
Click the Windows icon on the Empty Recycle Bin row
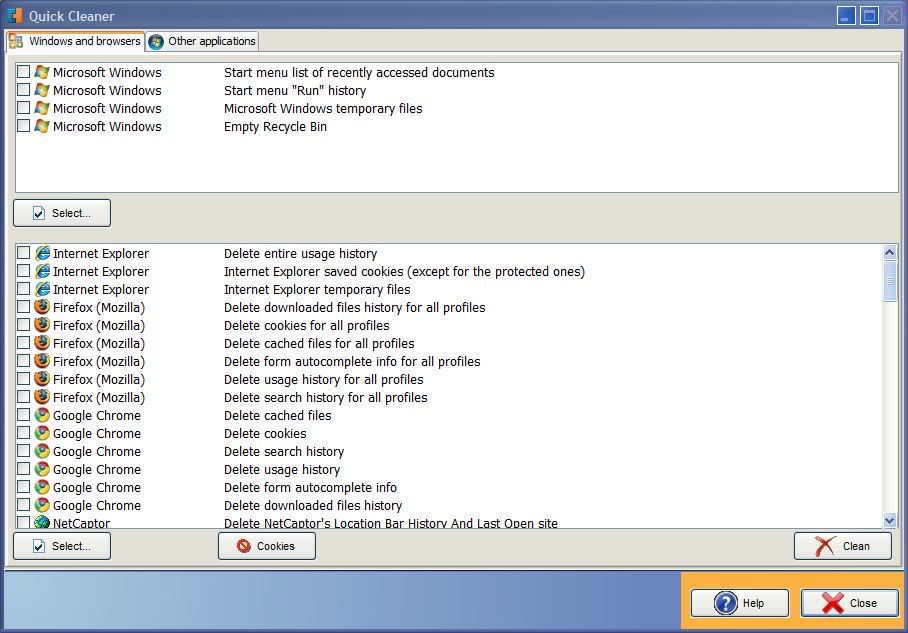(42, 126)
